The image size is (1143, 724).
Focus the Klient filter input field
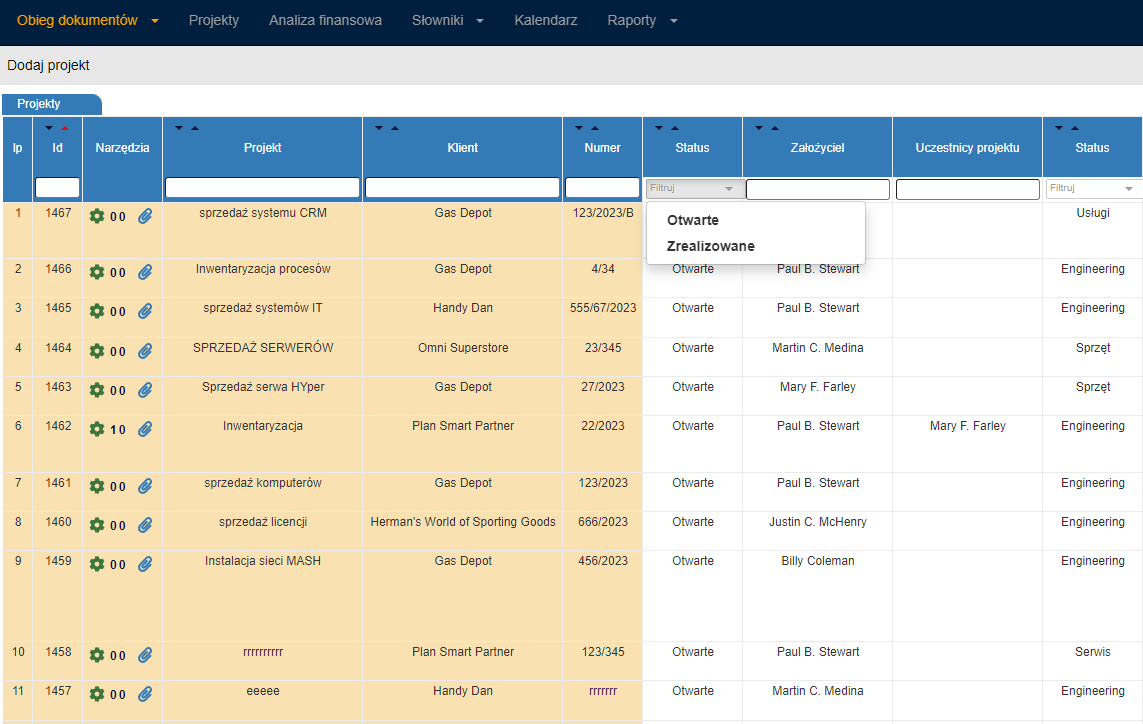pyautogui.click(x=462, y=188)
